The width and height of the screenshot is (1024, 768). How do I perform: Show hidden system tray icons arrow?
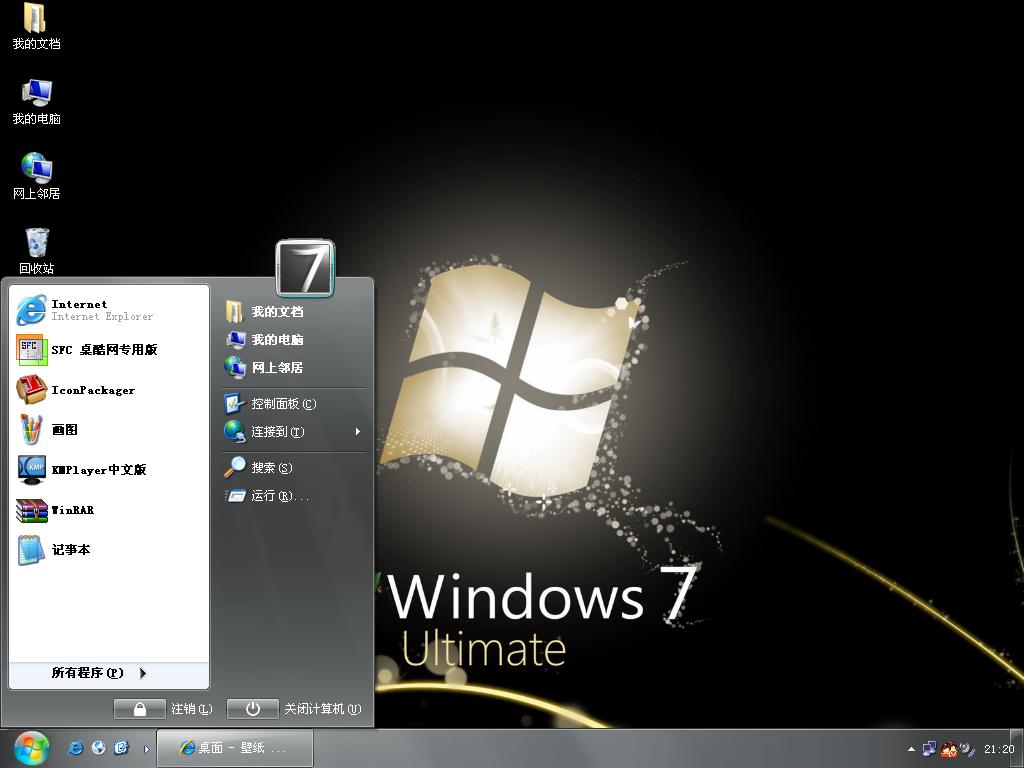pos(911,749)
